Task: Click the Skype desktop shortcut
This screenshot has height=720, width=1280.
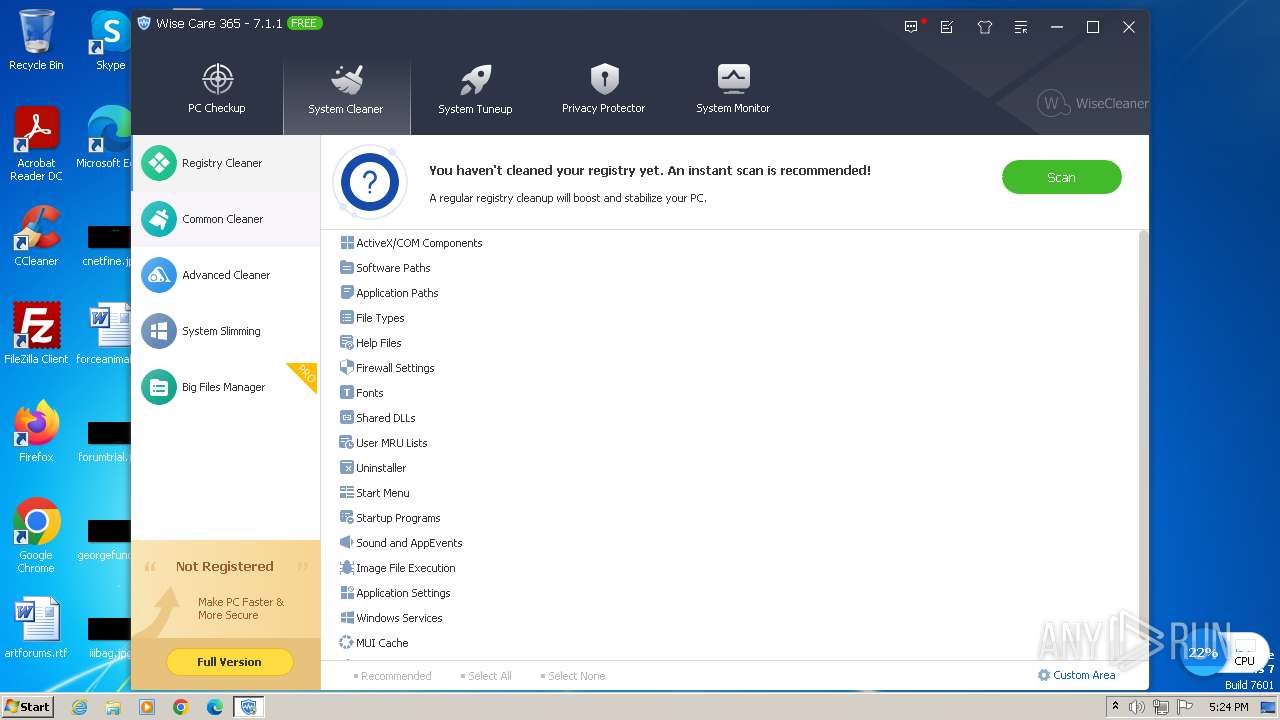Action: point(110,40)
